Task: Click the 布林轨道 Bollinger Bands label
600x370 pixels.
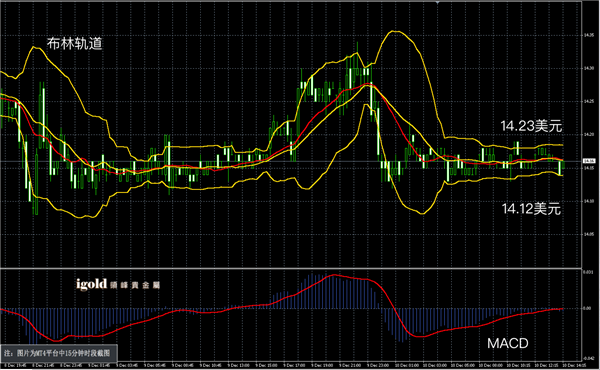Action: tap(75, 44)
